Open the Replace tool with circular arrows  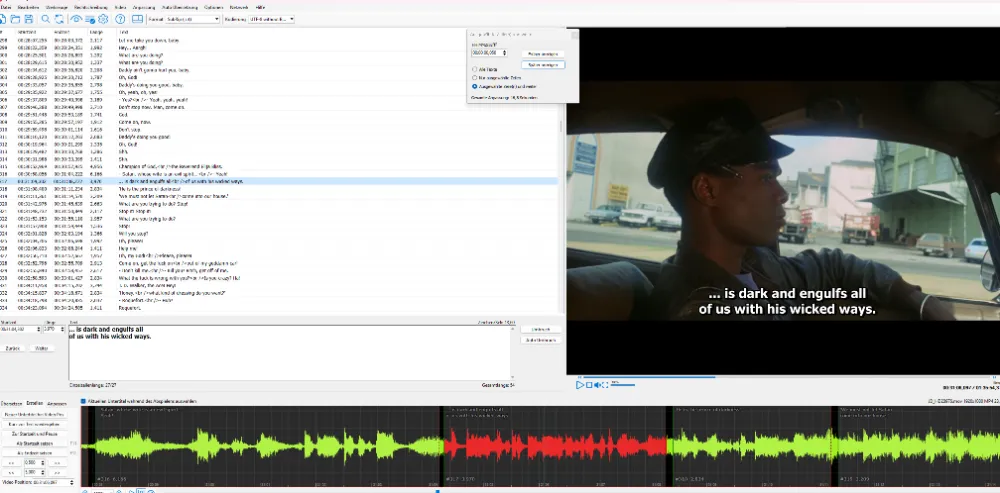coord(59,19)
